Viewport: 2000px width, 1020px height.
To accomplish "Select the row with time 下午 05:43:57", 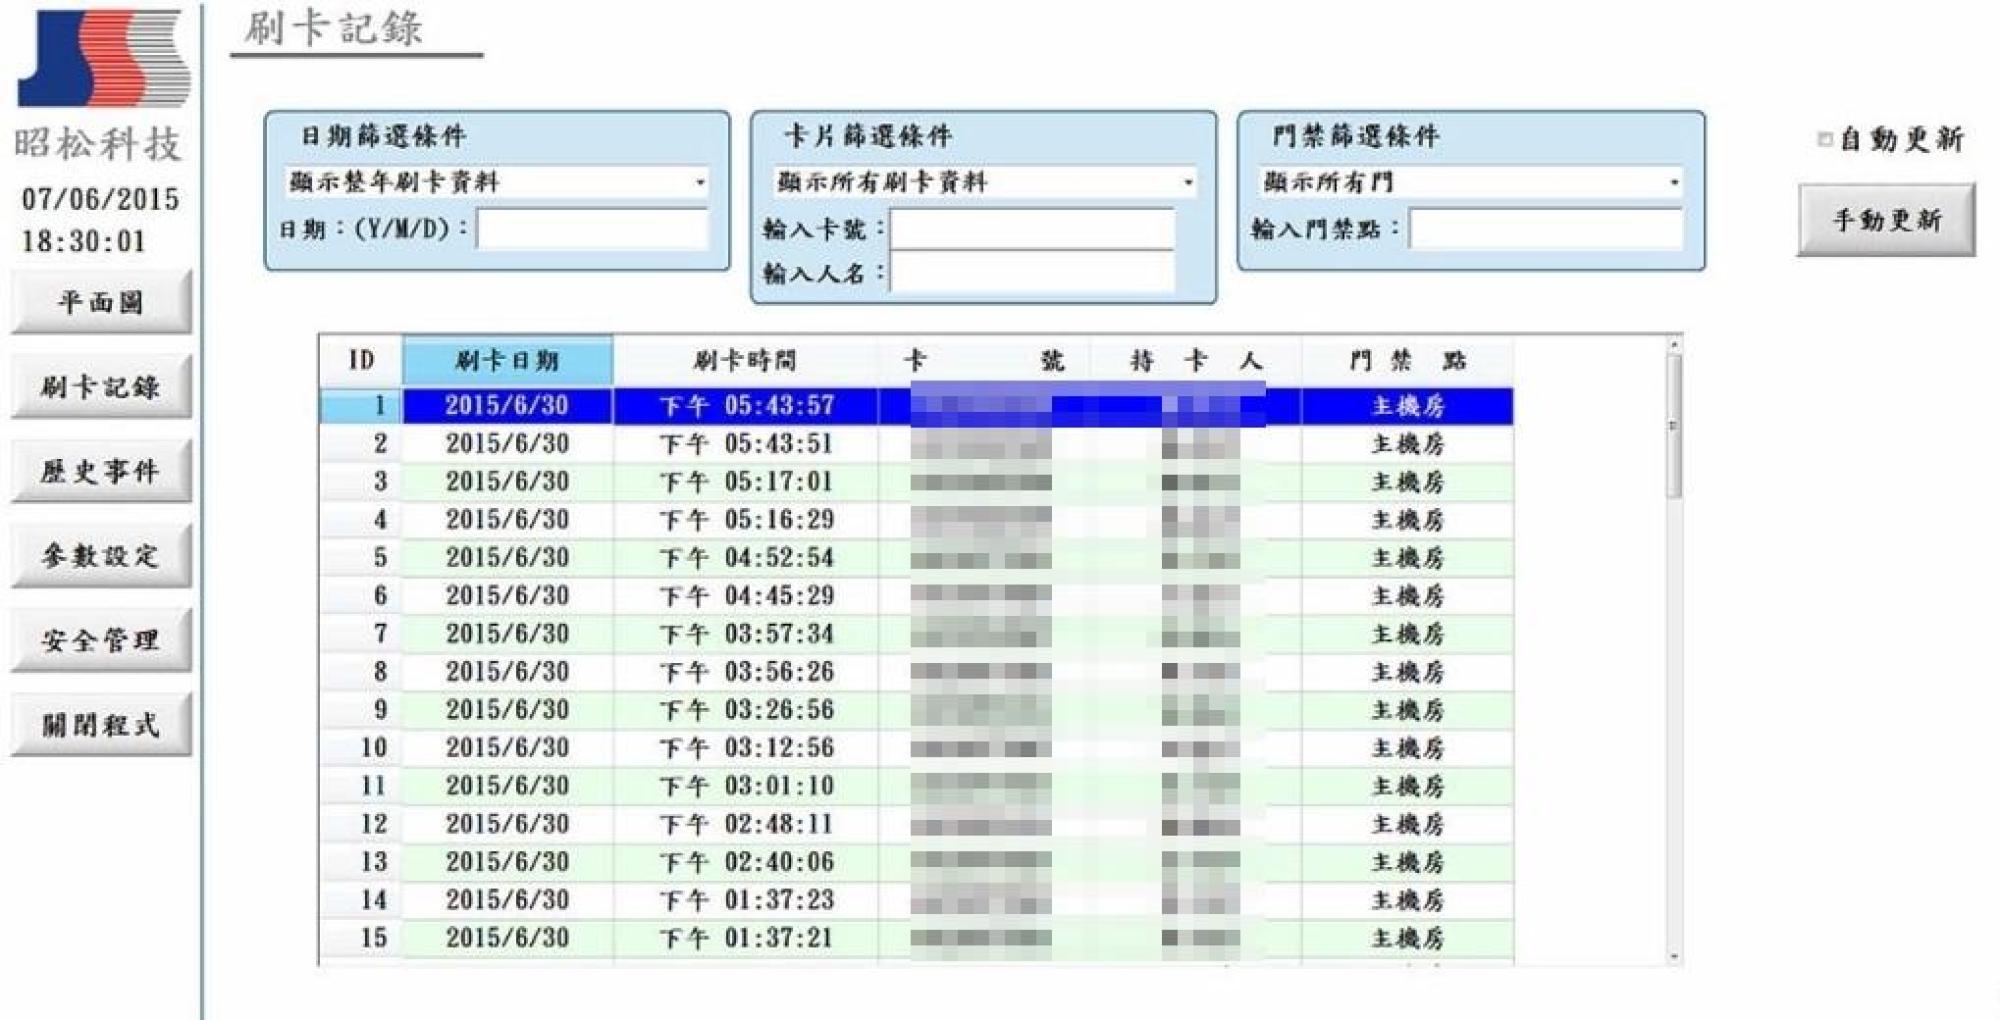I will pyautogui.click(x=917, y=406).
